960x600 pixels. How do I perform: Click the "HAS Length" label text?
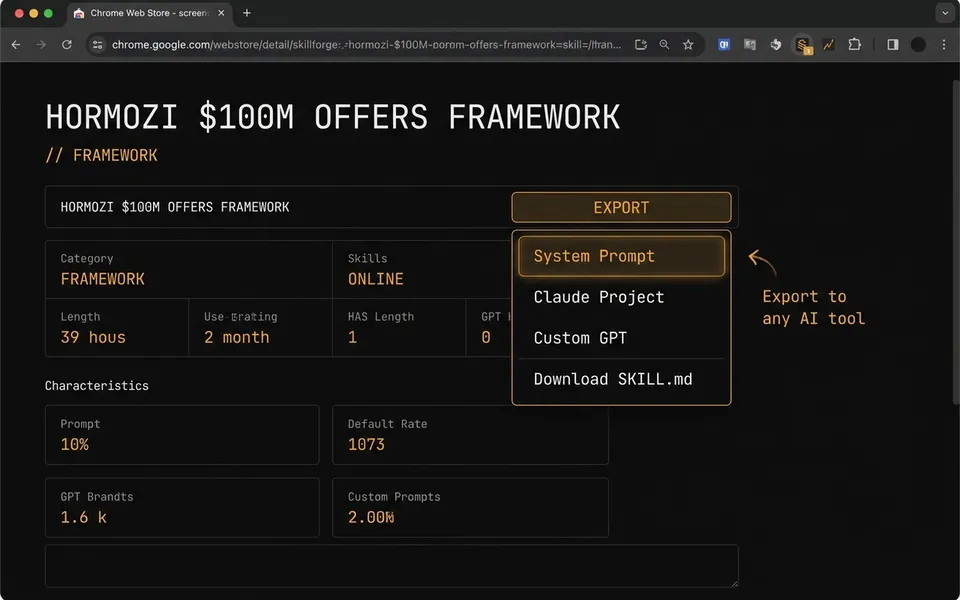pos(381,317)
